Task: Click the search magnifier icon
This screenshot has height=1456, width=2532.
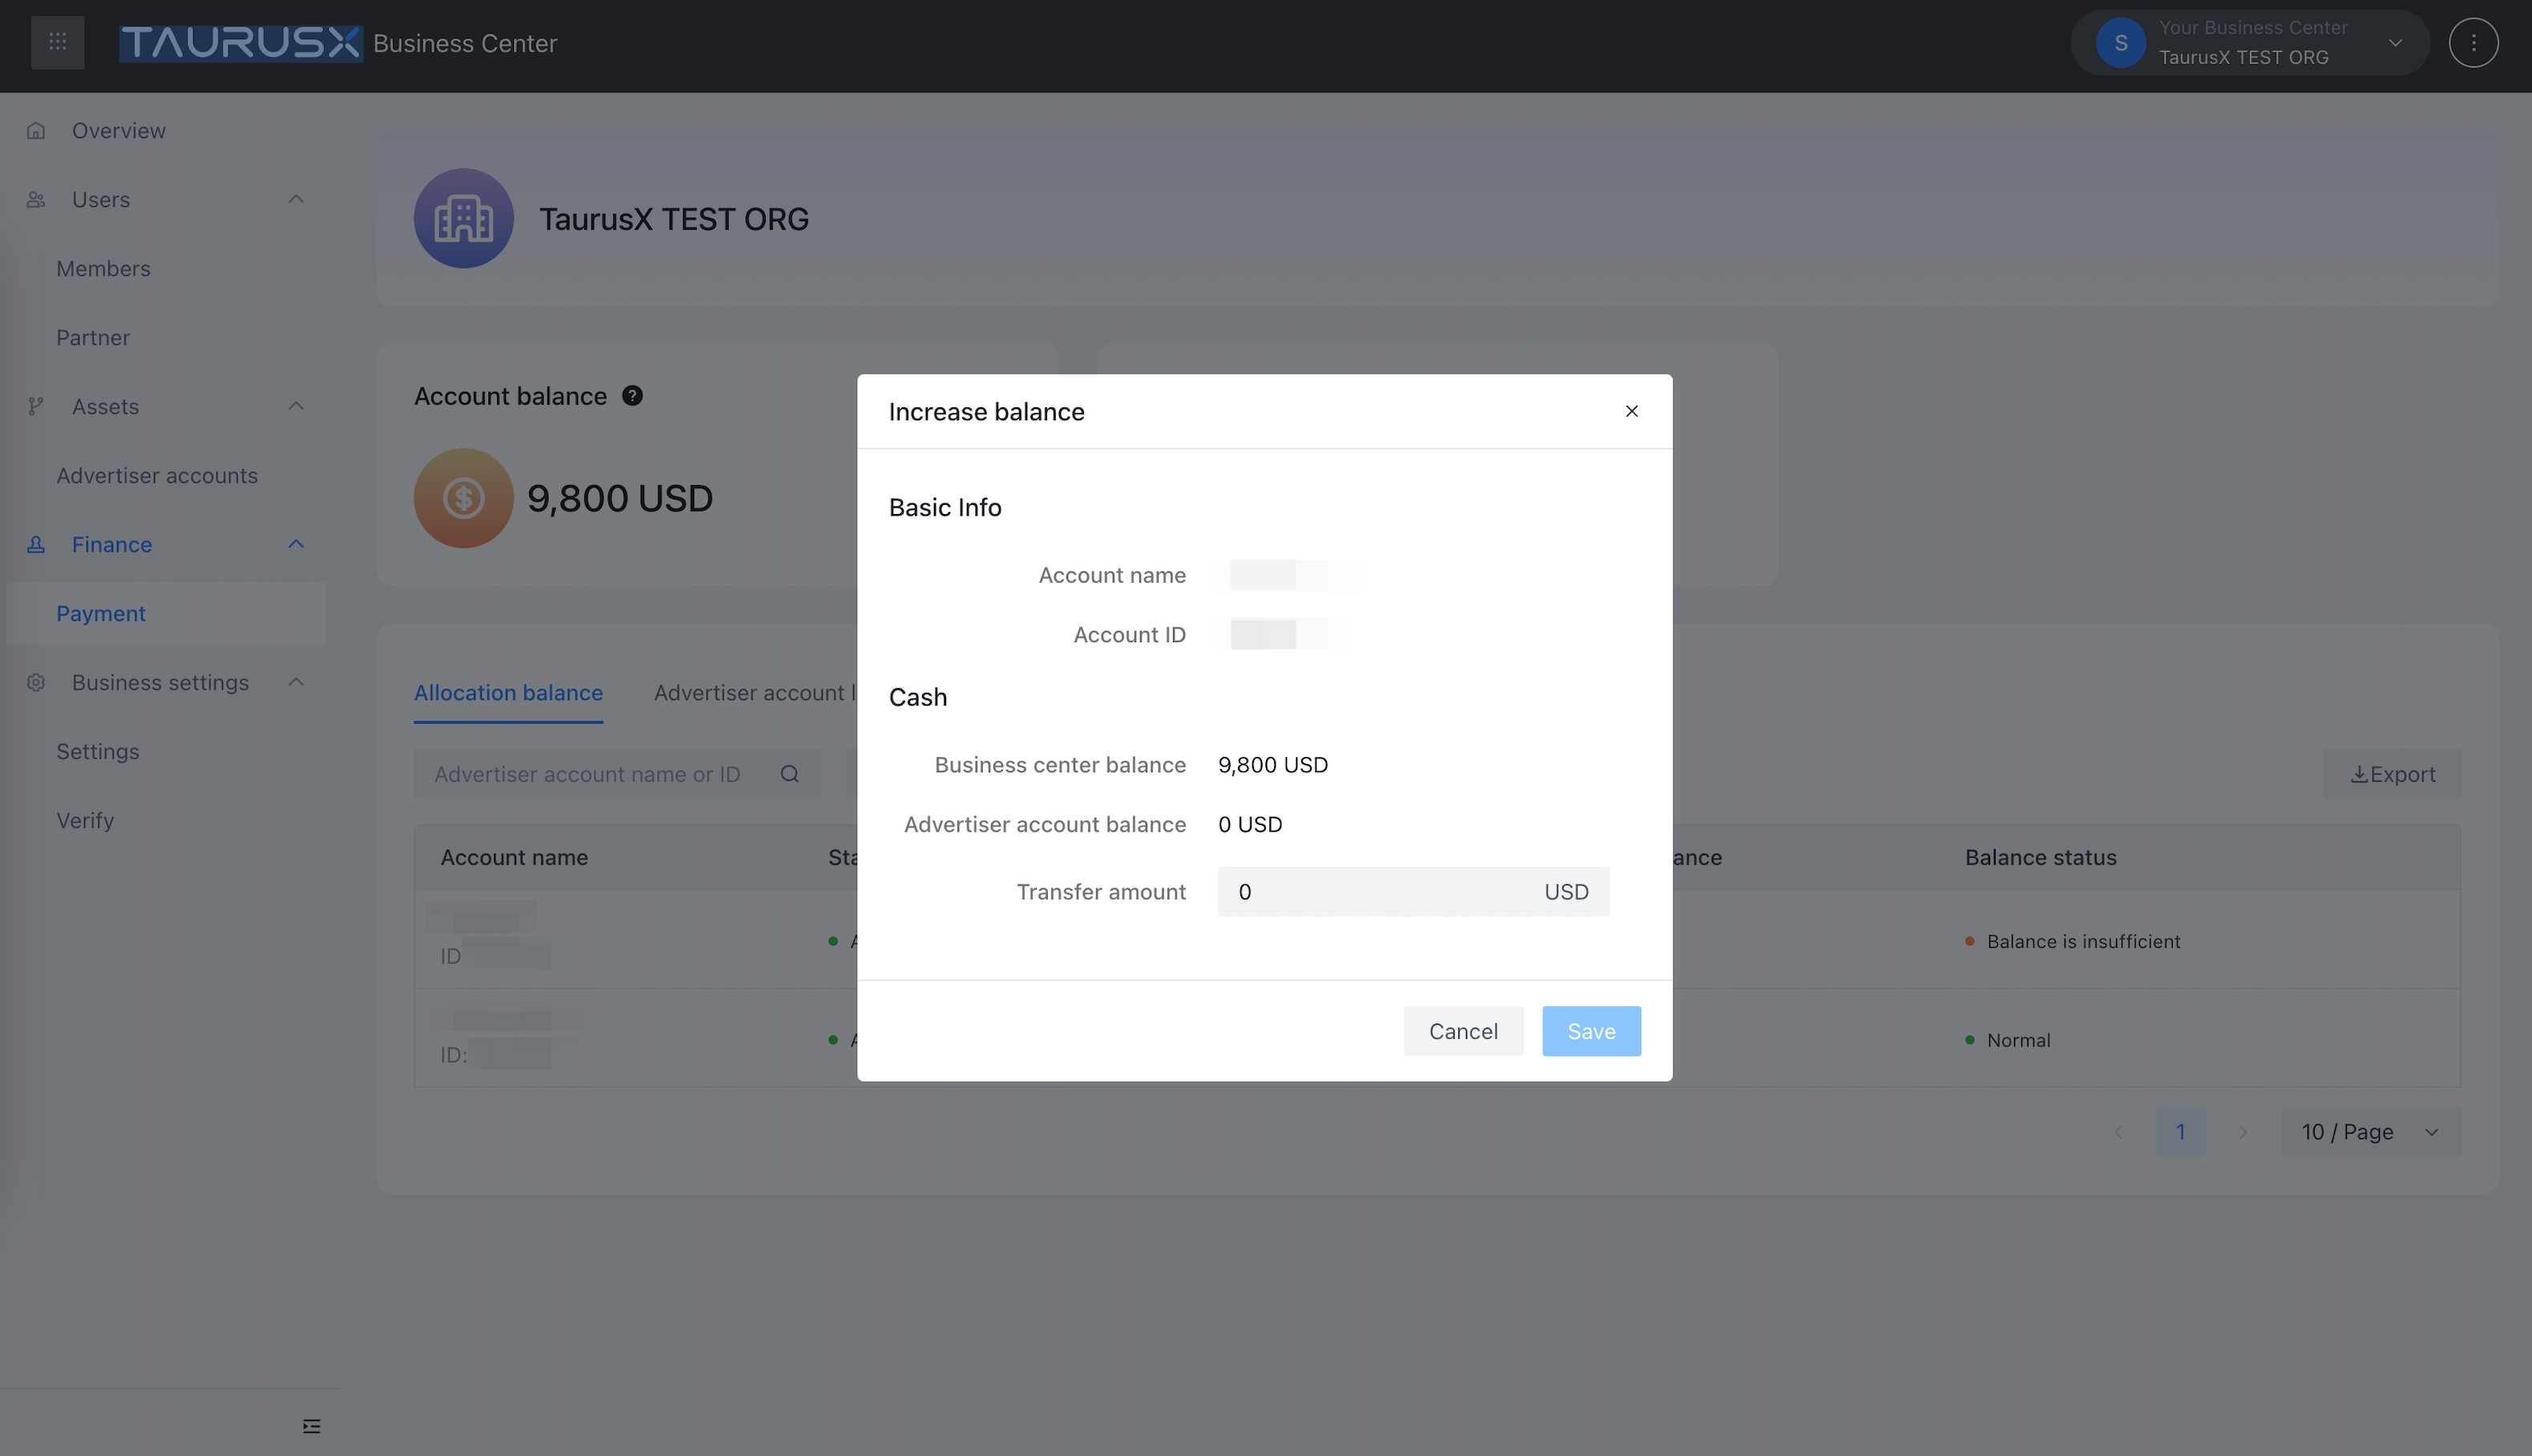Action: point(790,774)
